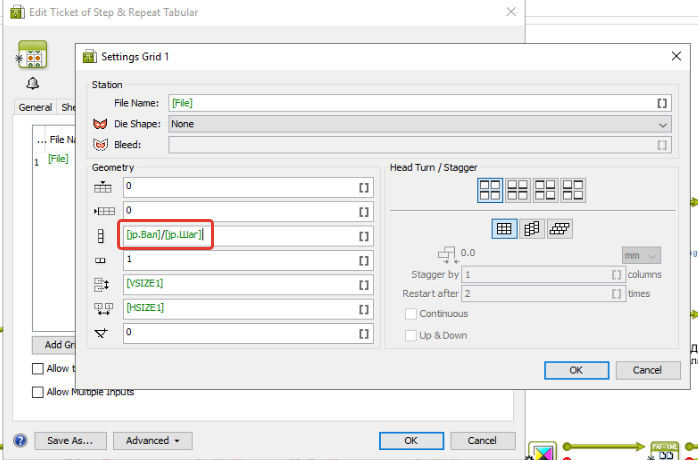Click the rotation angle icon
Viewport: 698px width, 460px height.
click(101, 333)
